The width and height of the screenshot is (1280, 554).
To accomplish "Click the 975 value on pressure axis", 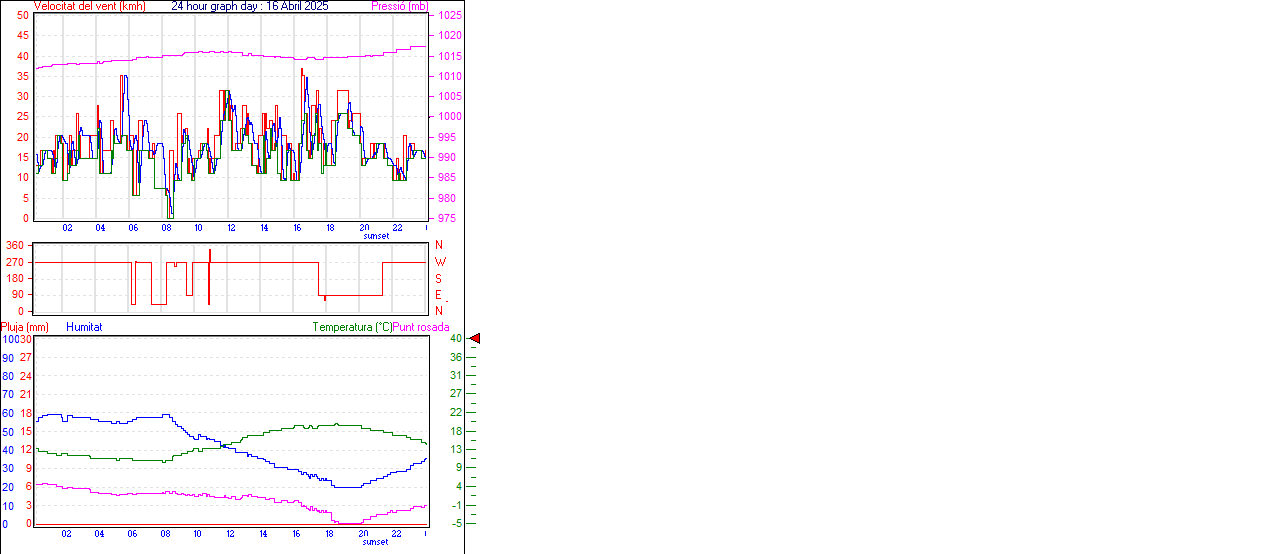I will click(446, 218).
